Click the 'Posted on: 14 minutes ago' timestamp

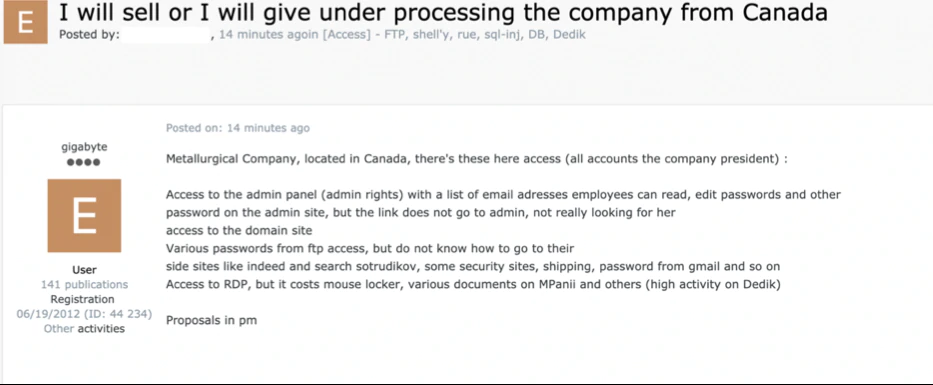(238, 128)
